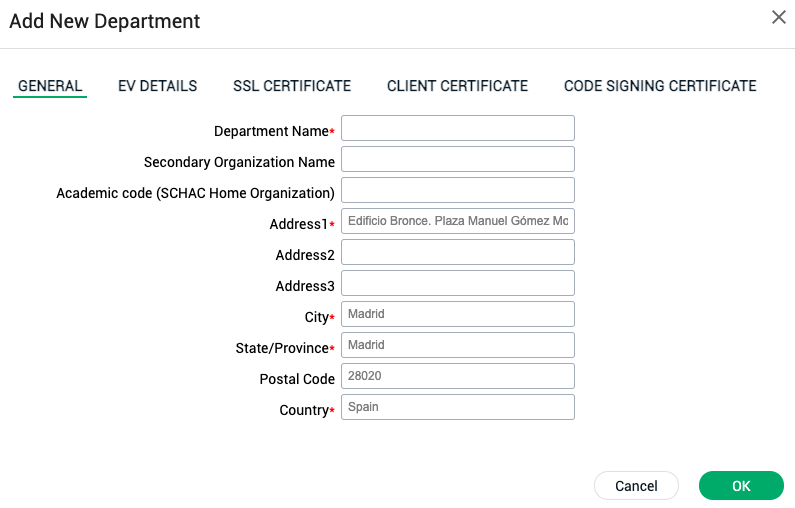This screenshot has height=508, width=795.
Task: Focus the Secondary Organization Name field
Action: [458, 159]
